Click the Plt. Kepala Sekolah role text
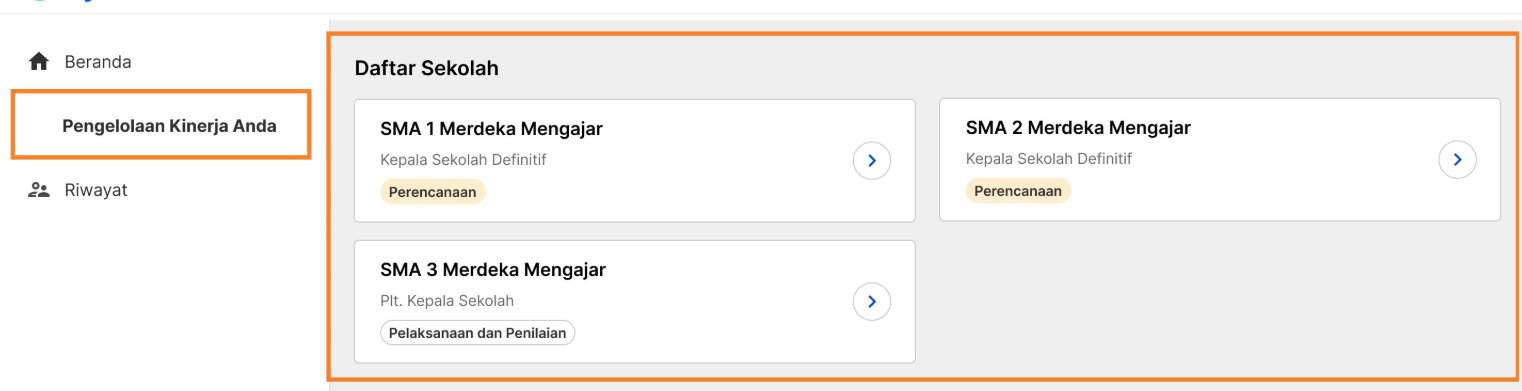Image resolution: width=1522 pixels, height=391 pixels. [x=447, y=301]
